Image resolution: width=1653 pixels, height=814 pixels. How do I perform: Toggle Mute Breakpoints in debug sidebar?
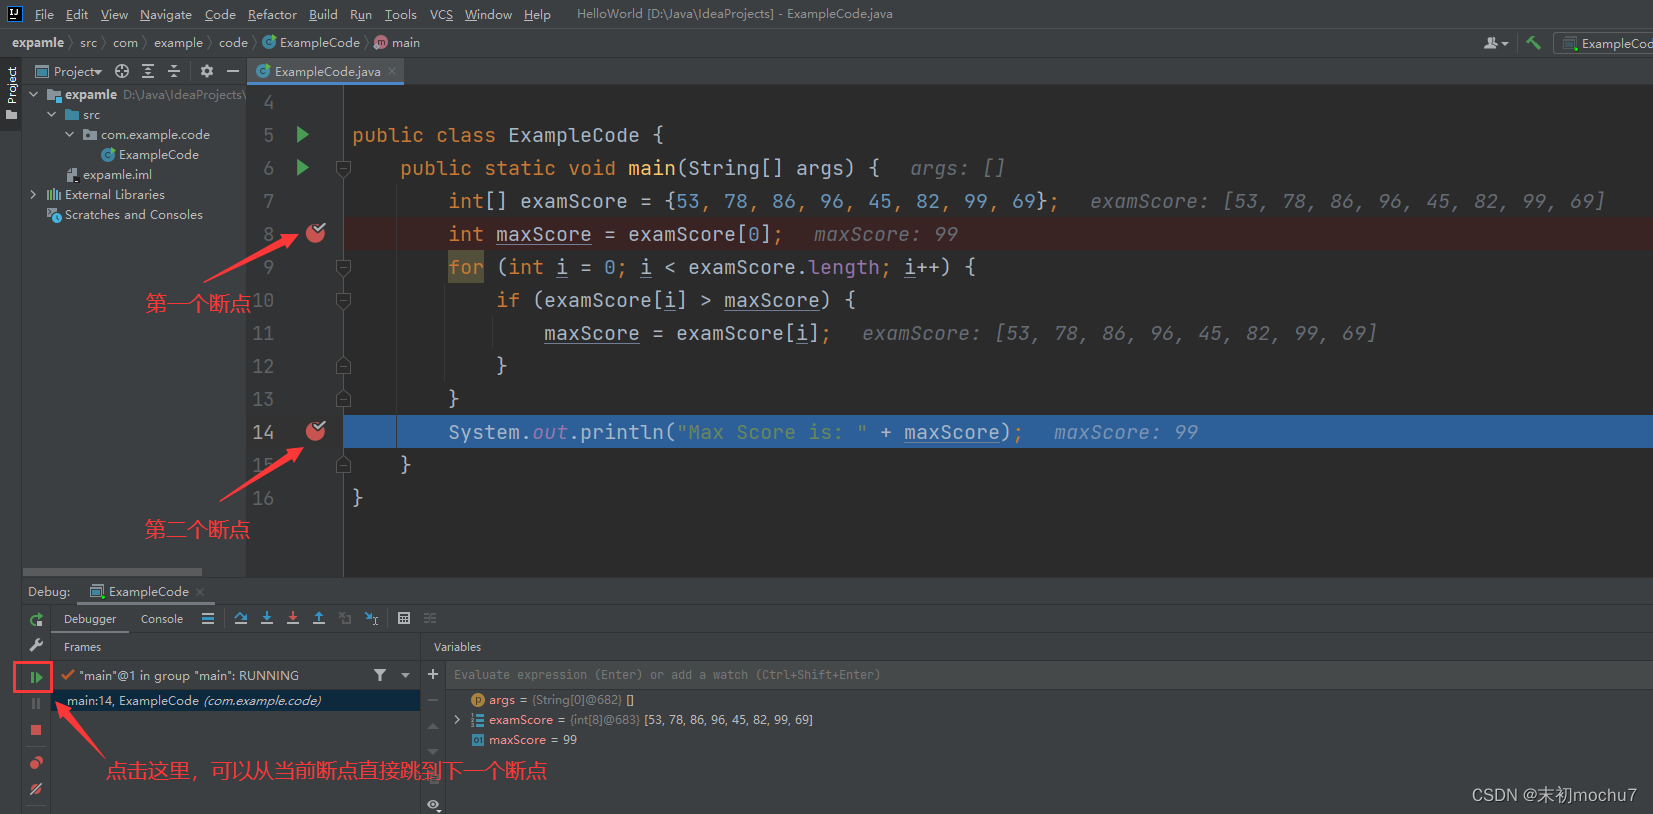[36, 789]
